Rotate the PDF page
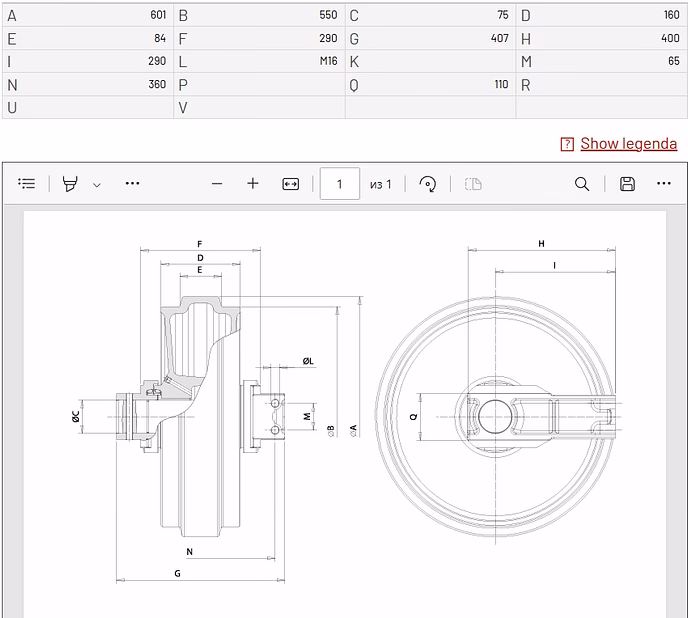688x618 pixels. pyautogui.click(x=427, y=183)
